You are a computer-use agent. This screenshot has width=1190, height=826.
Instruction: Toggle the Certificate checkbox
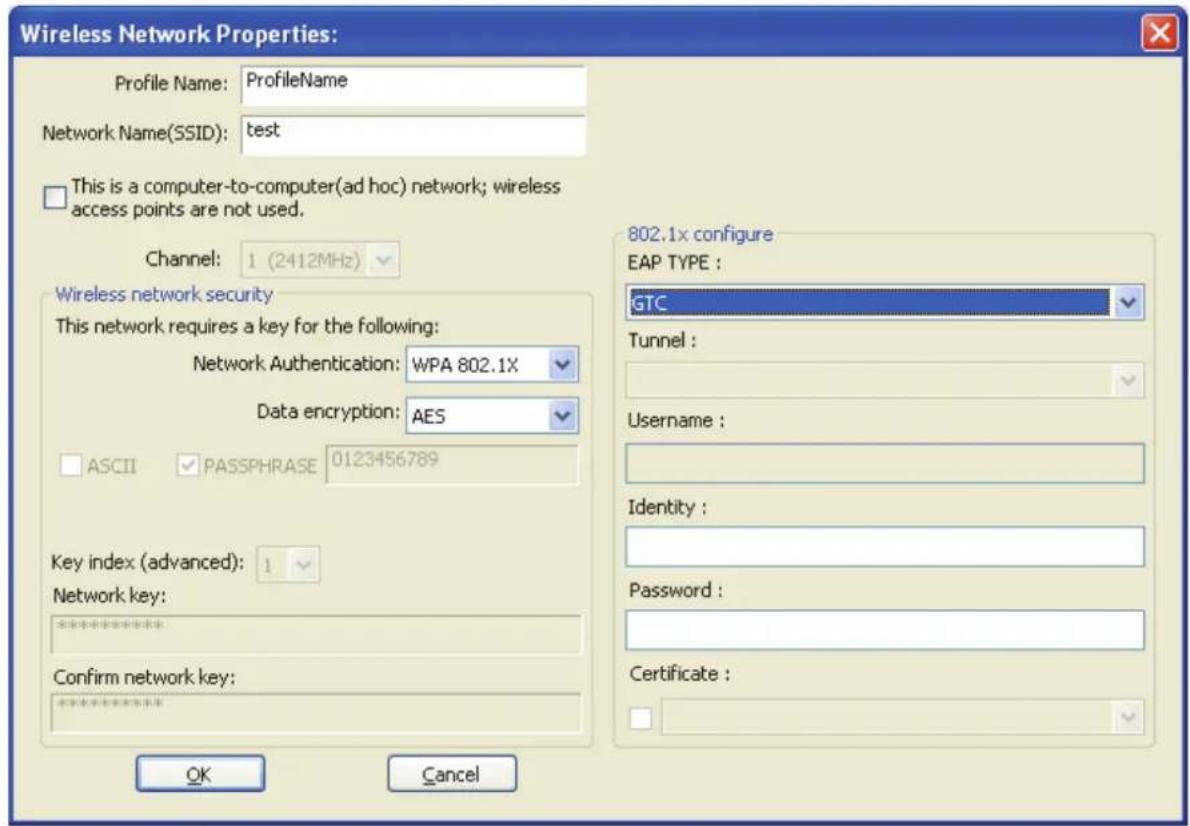point(641,717)
